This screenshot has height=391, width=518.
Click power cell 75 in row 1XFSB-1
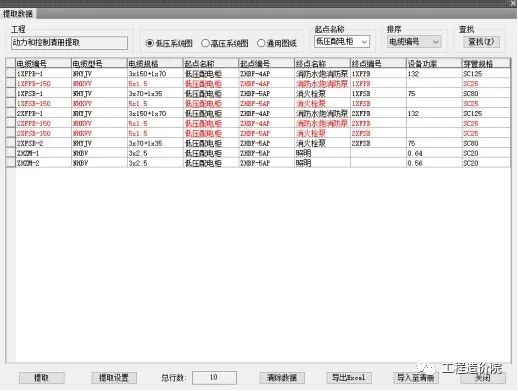click(434, 94)
